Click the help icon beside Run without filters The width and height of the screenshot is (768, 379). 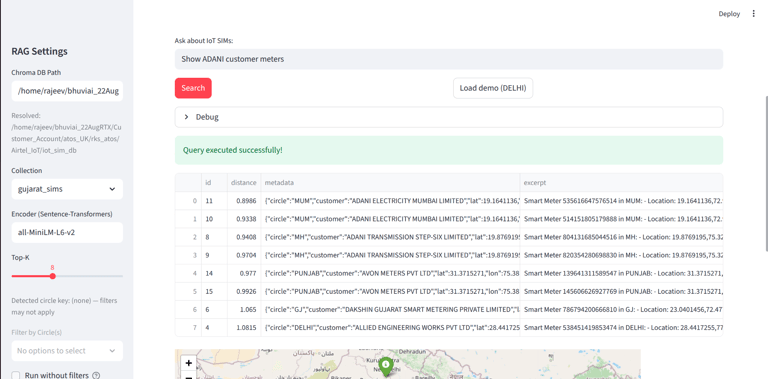[x=96, y=376]
